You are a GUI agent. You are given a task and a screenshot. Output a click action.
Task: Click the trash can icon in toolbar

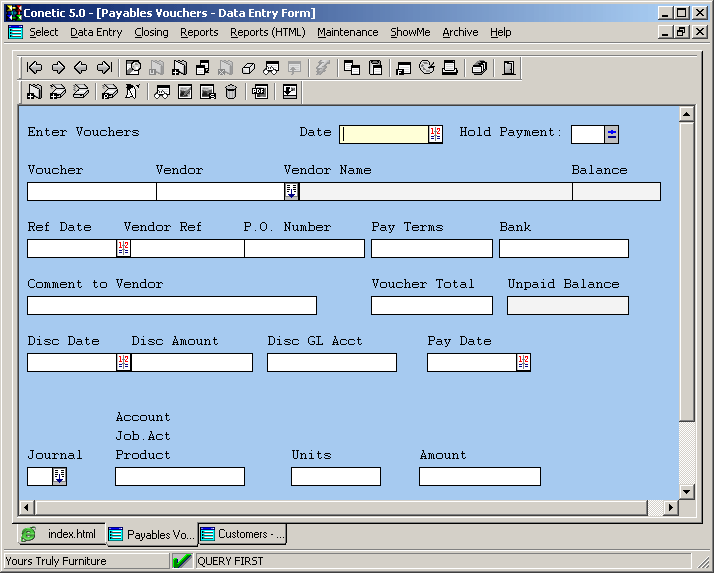(231, 92)
